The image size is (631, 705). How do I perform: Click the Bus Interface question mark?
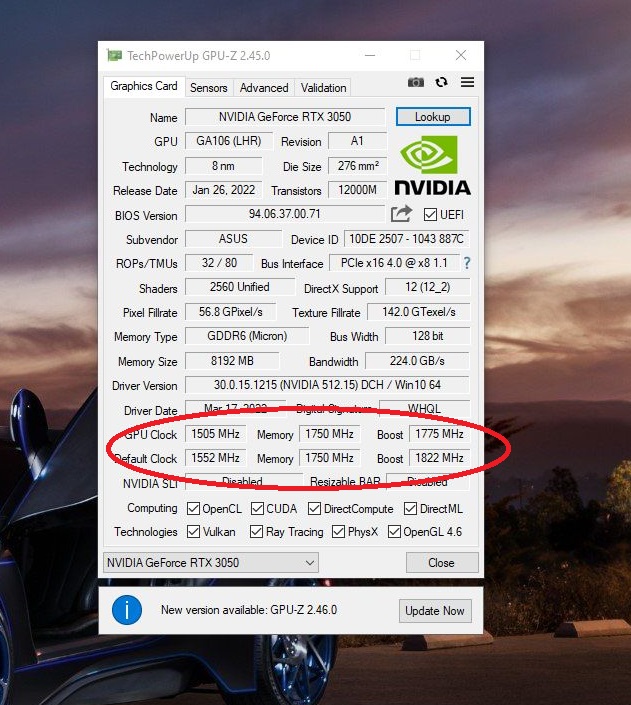[x=467, y=263]
